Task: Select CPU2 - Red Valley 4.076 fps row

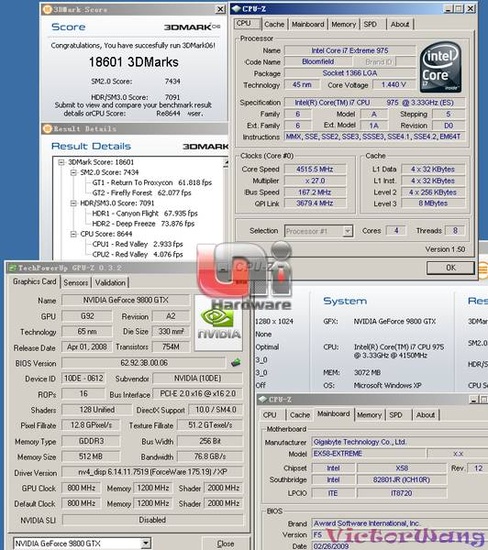Action: point(138,254)
